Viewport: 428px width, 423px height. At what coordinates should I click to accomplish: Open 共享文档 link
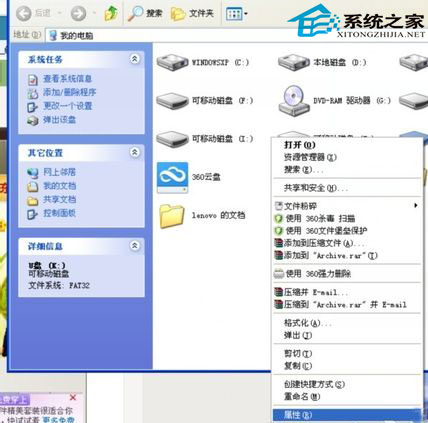(x=59, y=199)
